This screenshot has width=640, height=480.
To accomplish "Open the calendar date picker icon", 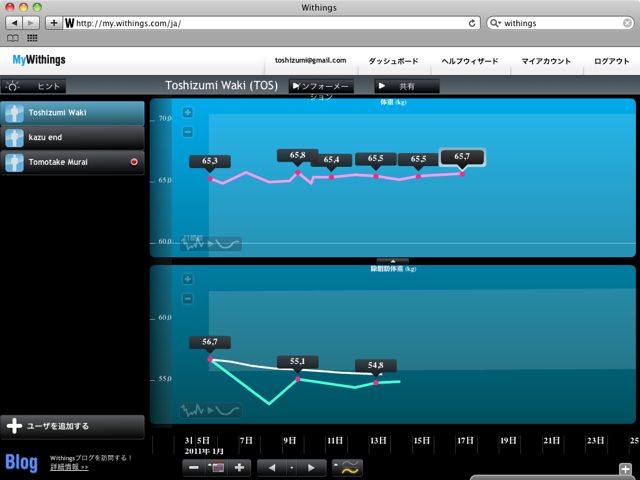I will coord(216,467).
